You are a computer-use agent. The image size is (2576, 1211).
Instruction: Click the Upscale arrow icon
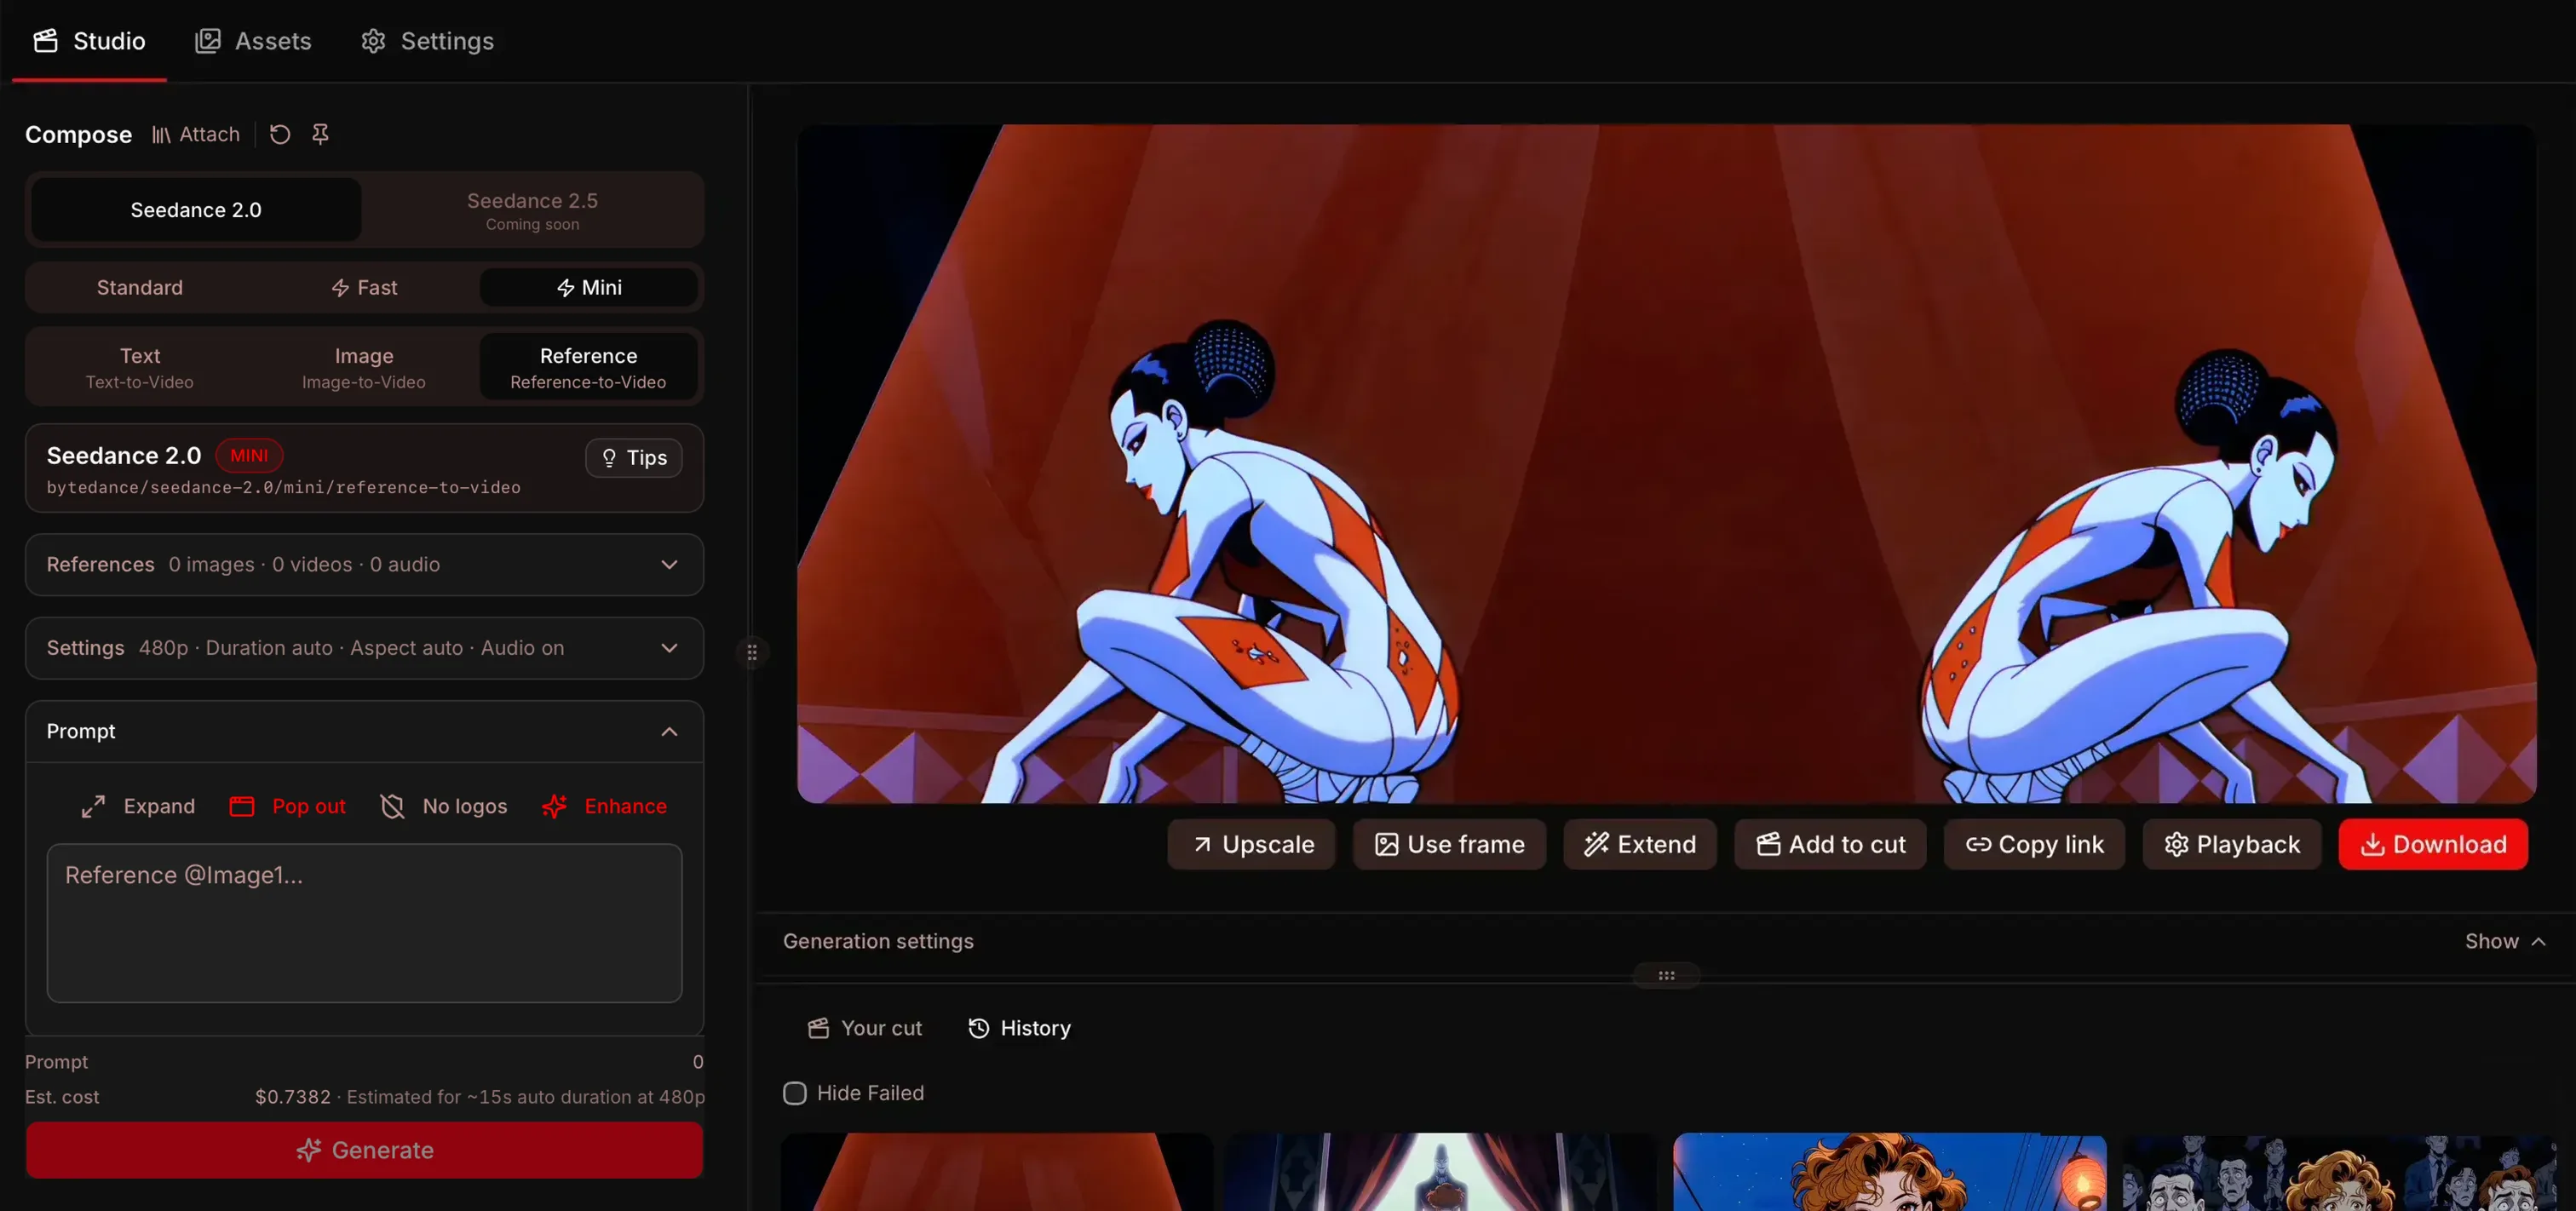(1203, 845)
